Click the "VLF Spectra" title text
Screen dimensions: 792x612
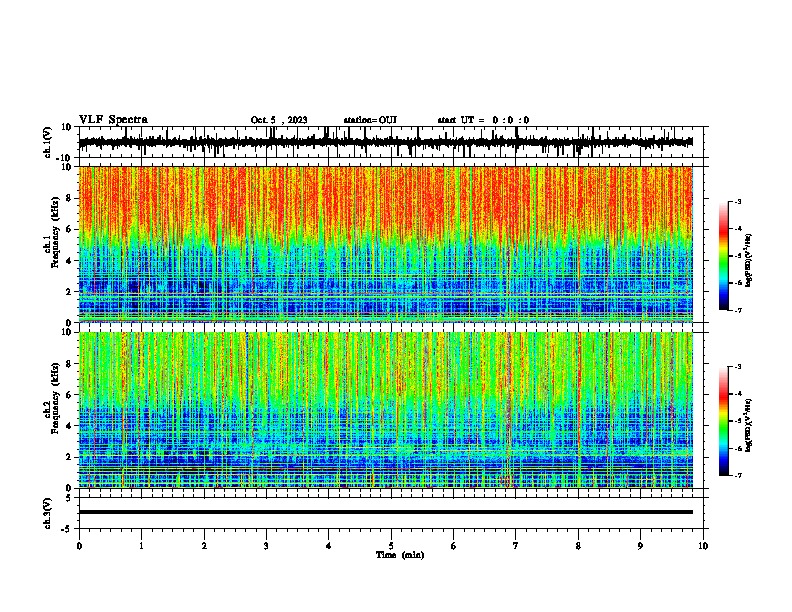pos(113,120)
